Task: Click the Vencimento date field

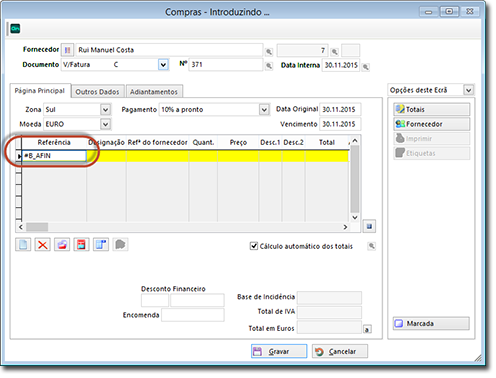Action: coord(340,124)
